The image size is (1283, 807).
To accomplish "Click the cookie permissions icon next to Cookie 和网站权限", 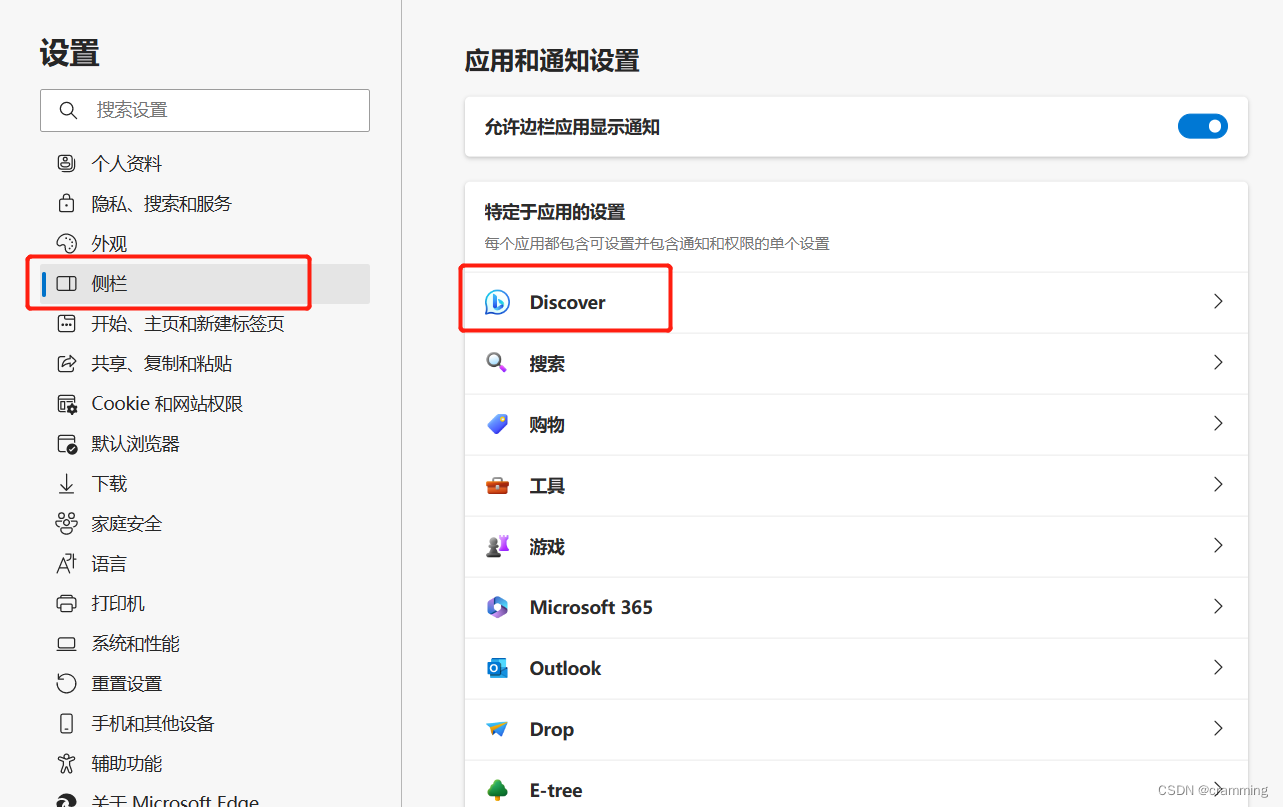I will tap(66, 404).
